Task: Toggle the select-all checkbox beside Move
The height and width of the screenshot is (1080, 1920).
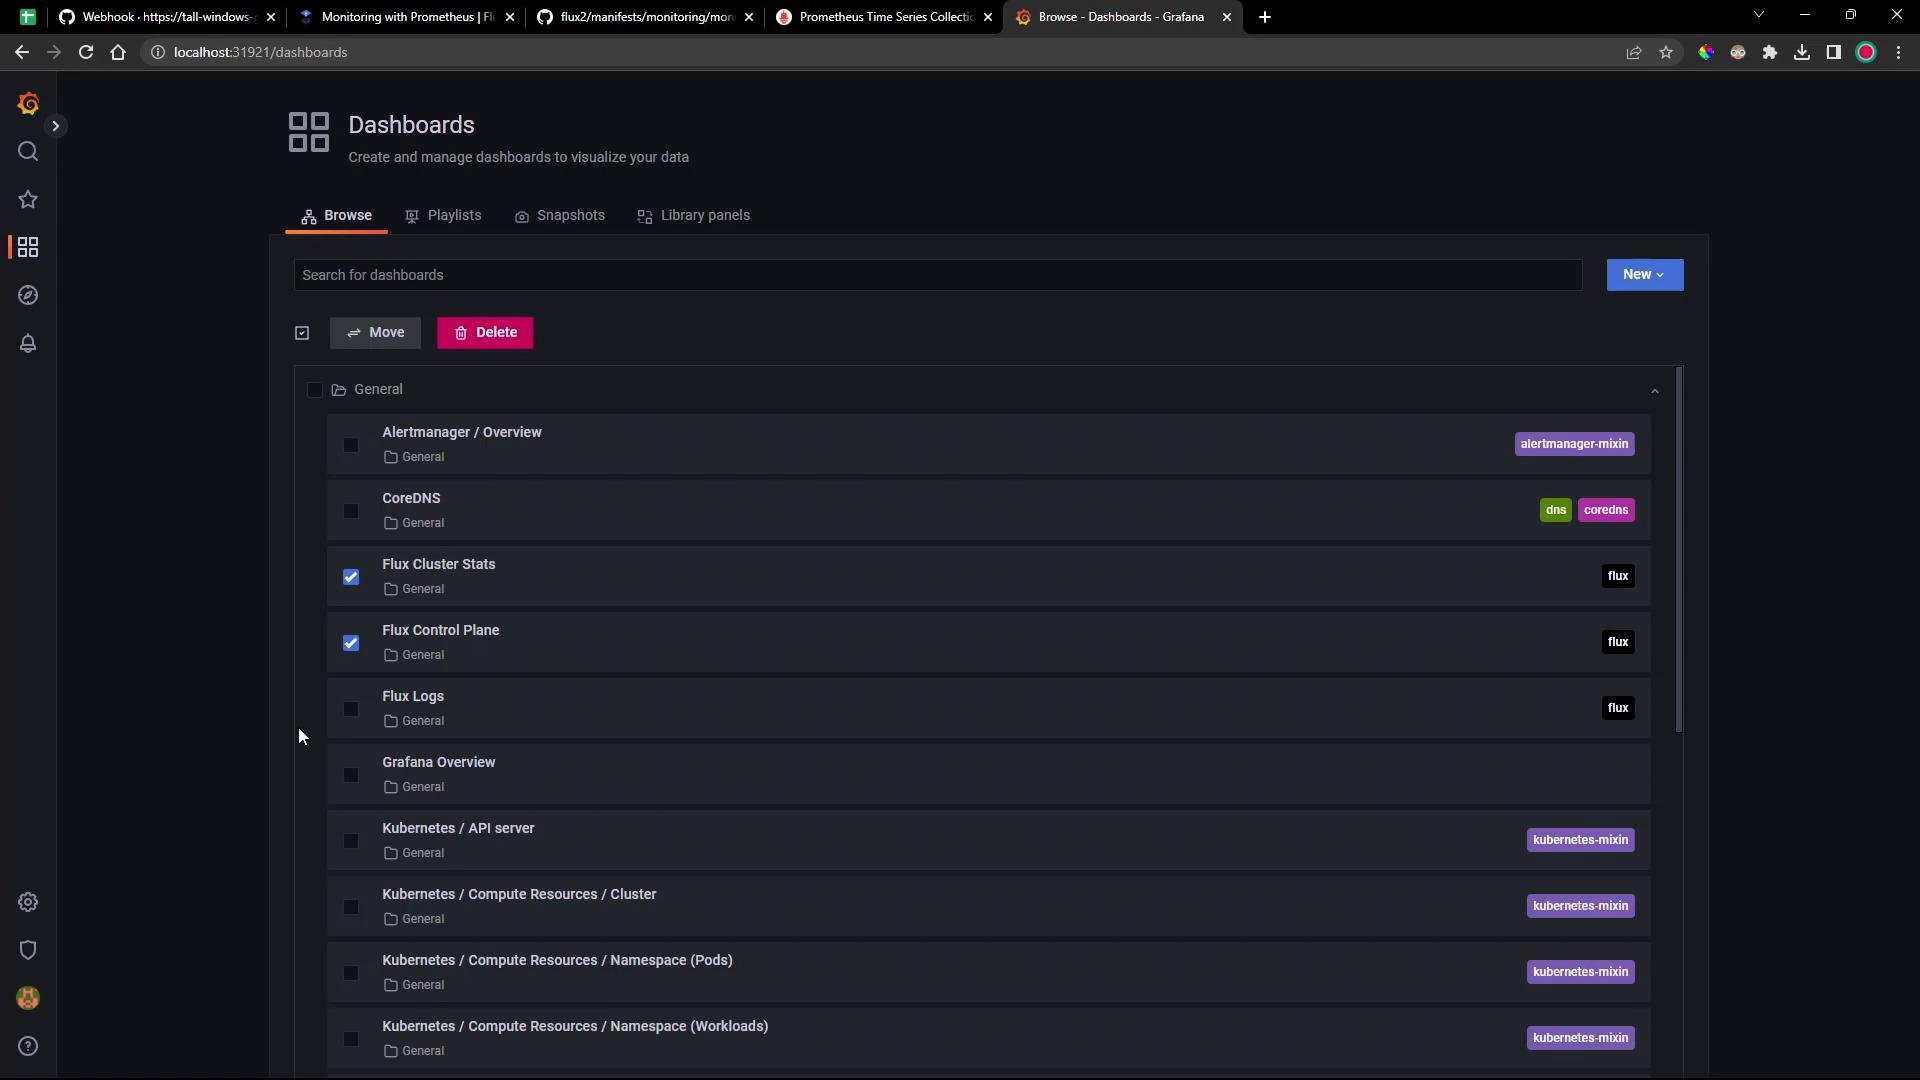Action: coord(302,333)
